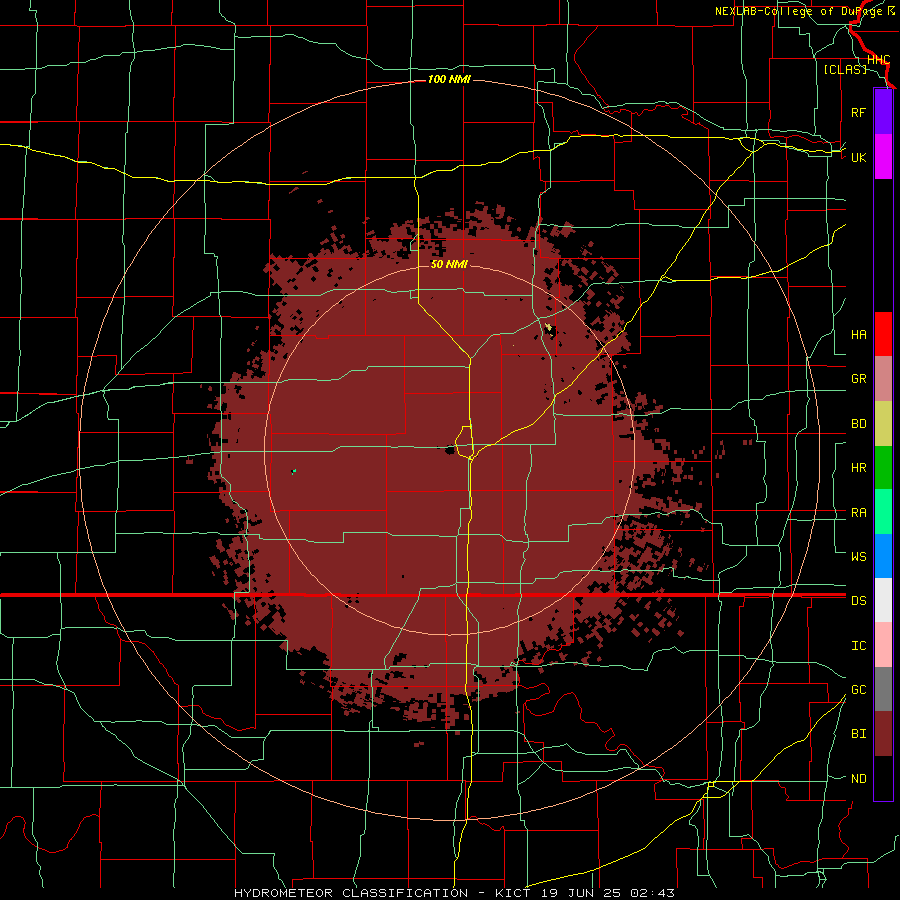
Task: Click the DS white color swatch
Action: point(883,600)
